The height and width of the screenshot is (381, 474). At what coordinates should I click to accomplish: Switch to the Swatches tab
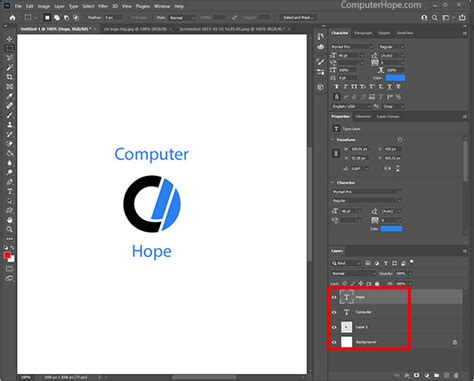[405, 33]
